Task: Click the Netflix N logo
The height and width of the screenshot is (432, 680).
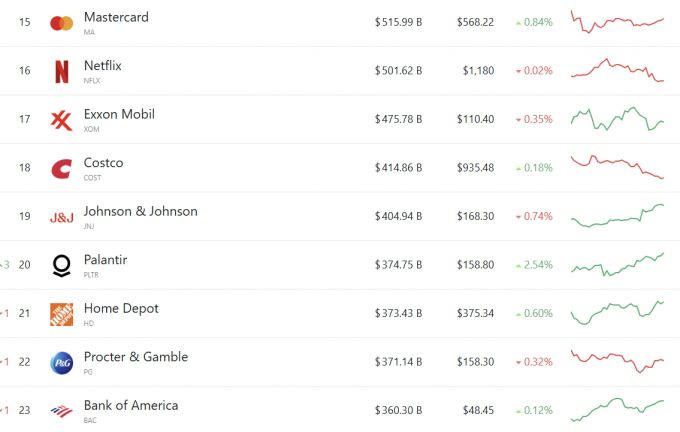Action: 61,71
